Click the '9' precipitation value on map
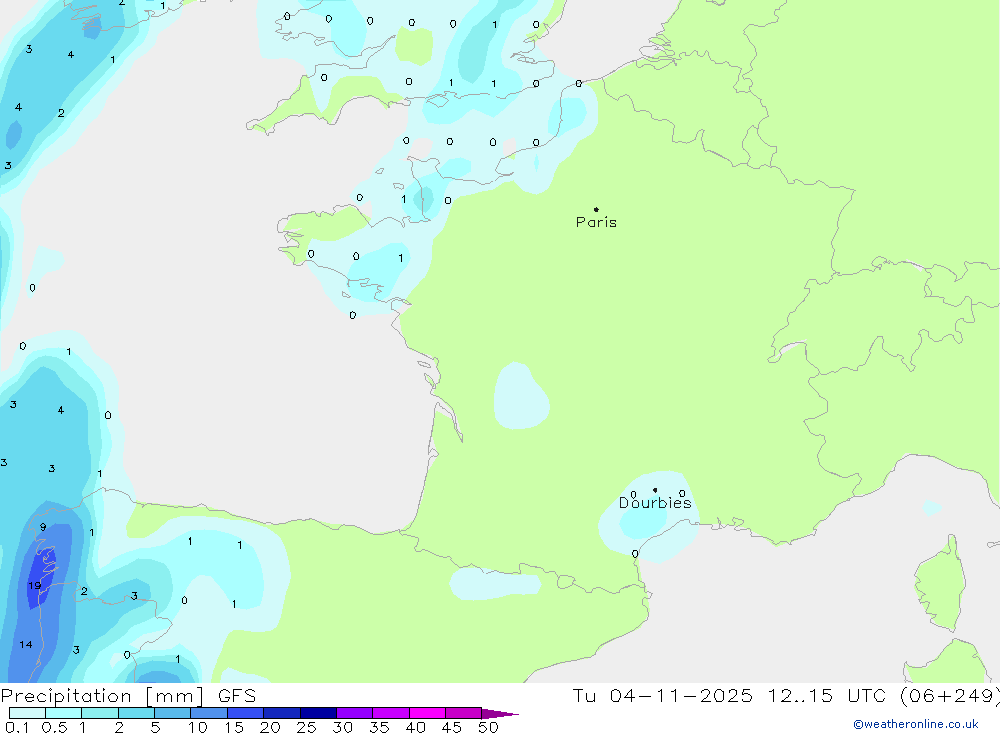 (43, 527)
